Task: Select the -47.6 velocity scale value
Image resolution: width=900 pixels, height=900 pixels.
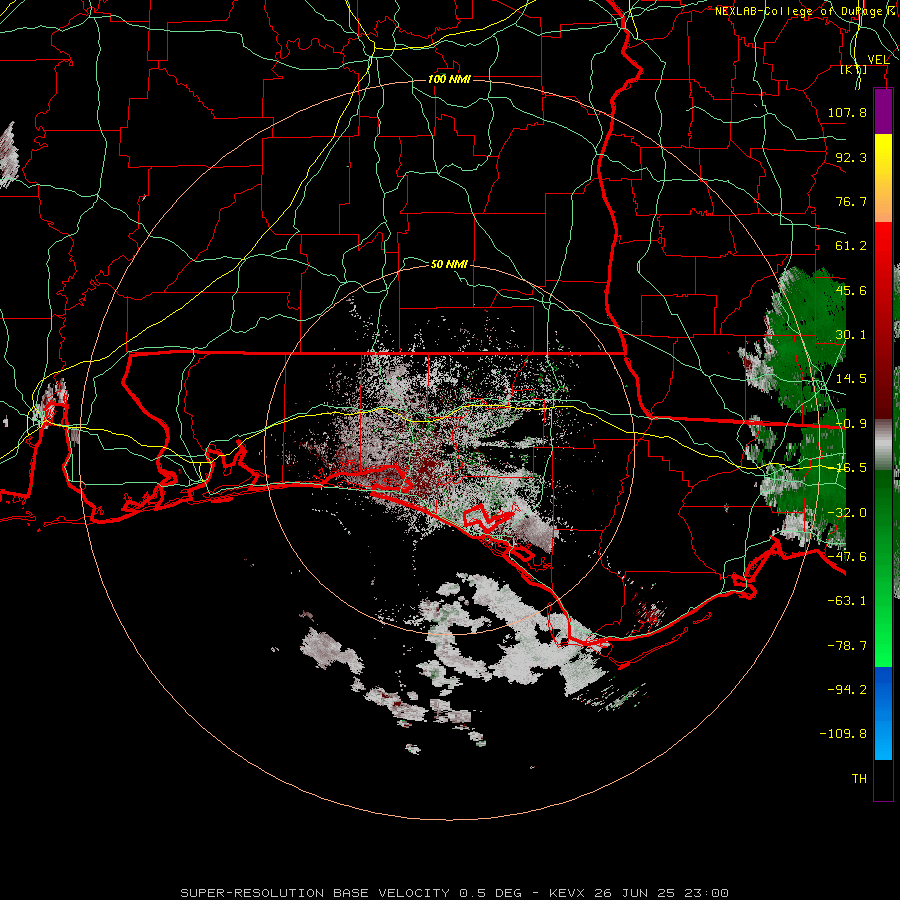Action: [847, 557]
